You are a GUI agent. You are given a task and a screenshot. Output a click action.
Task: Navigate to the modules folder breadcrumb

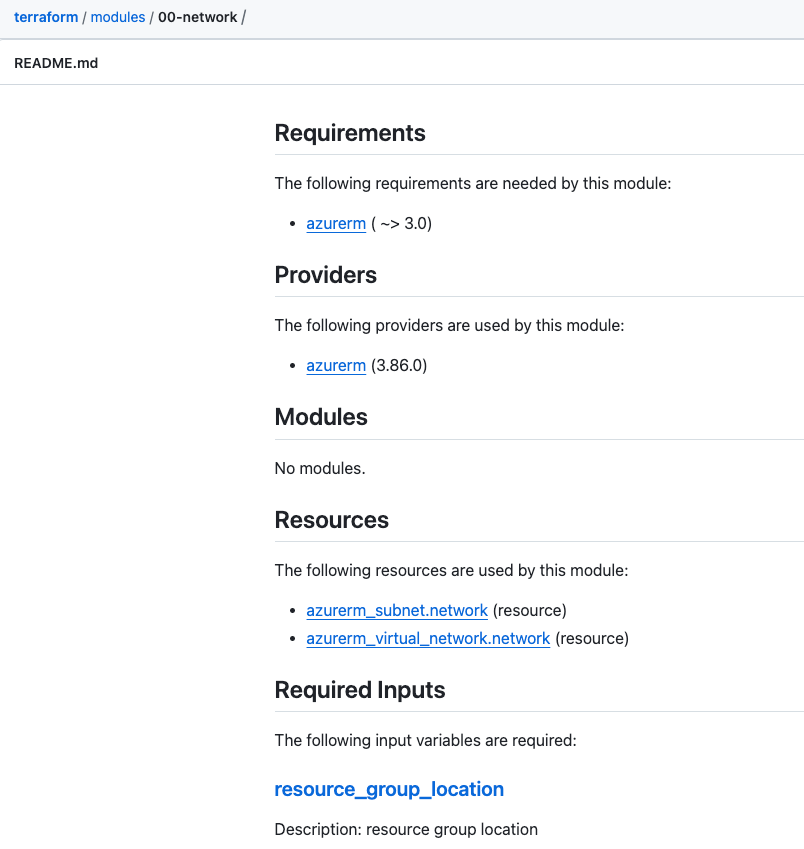point(117,16)
